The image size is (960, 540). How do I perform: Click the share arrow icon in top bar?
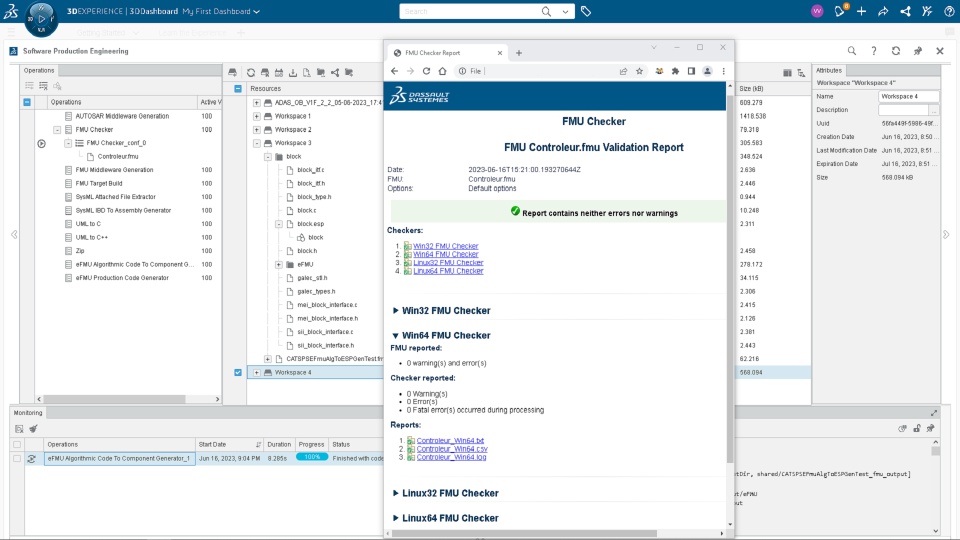click(883, 11)
